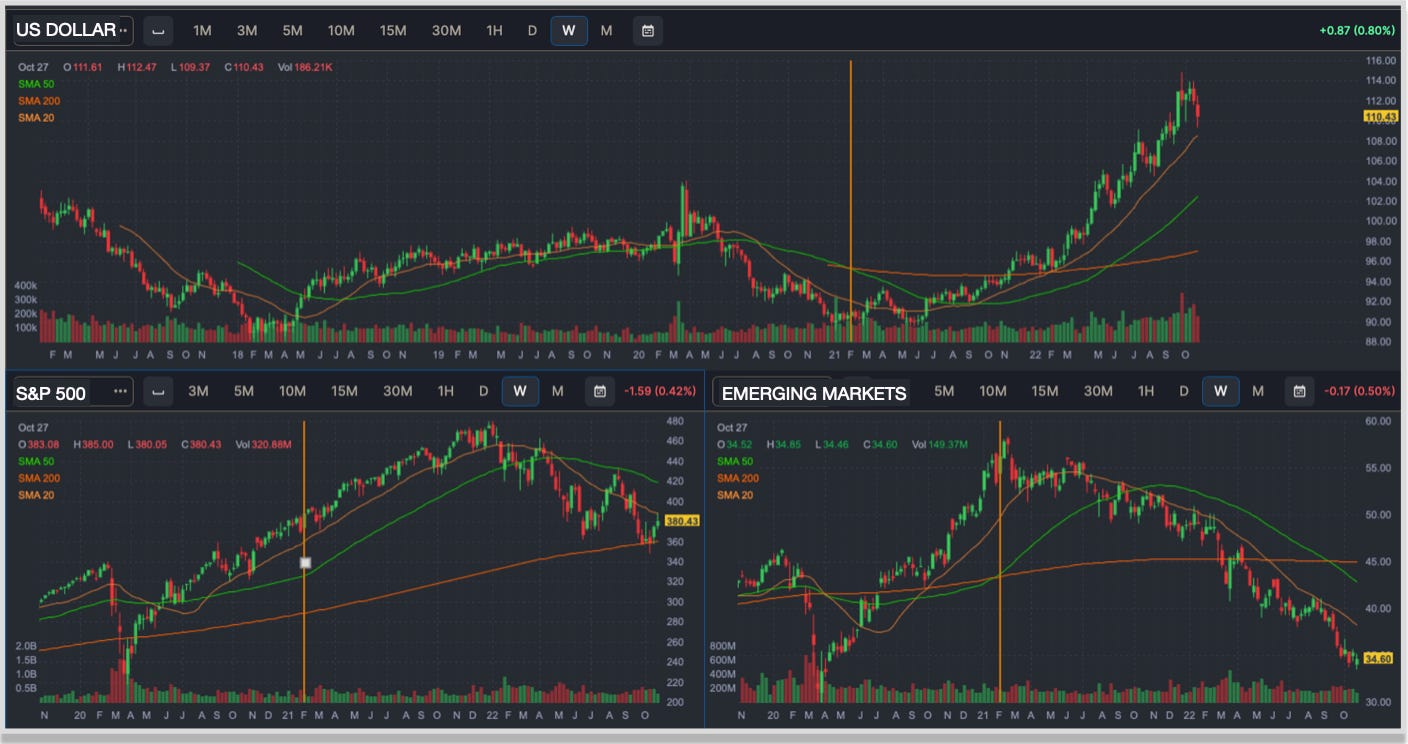The height and width of the screenshot is (744, 1408).
Task: Select 3M interval in S&P 500 chart
Action: pyautogui.click(x=199, y=391)
